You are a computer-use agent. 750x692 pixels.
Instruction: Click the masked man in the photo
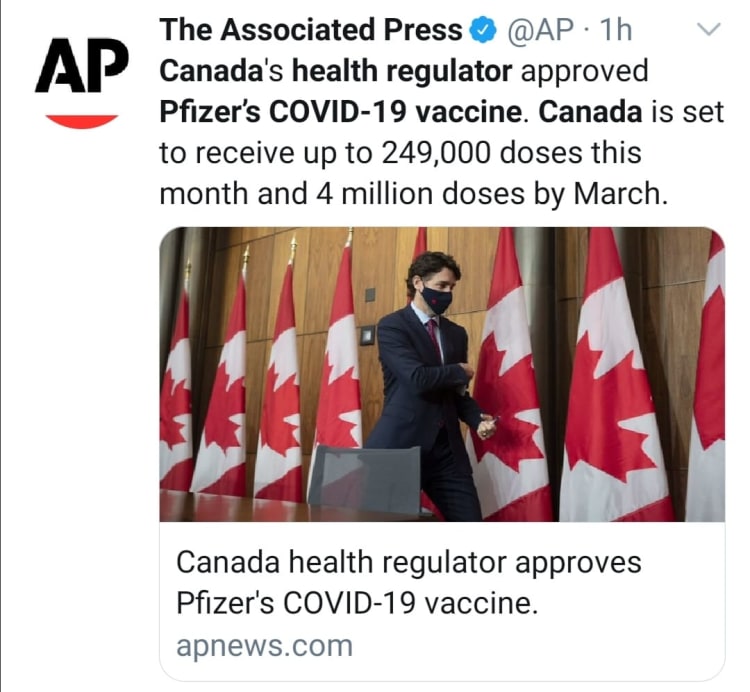pos(432,380)
